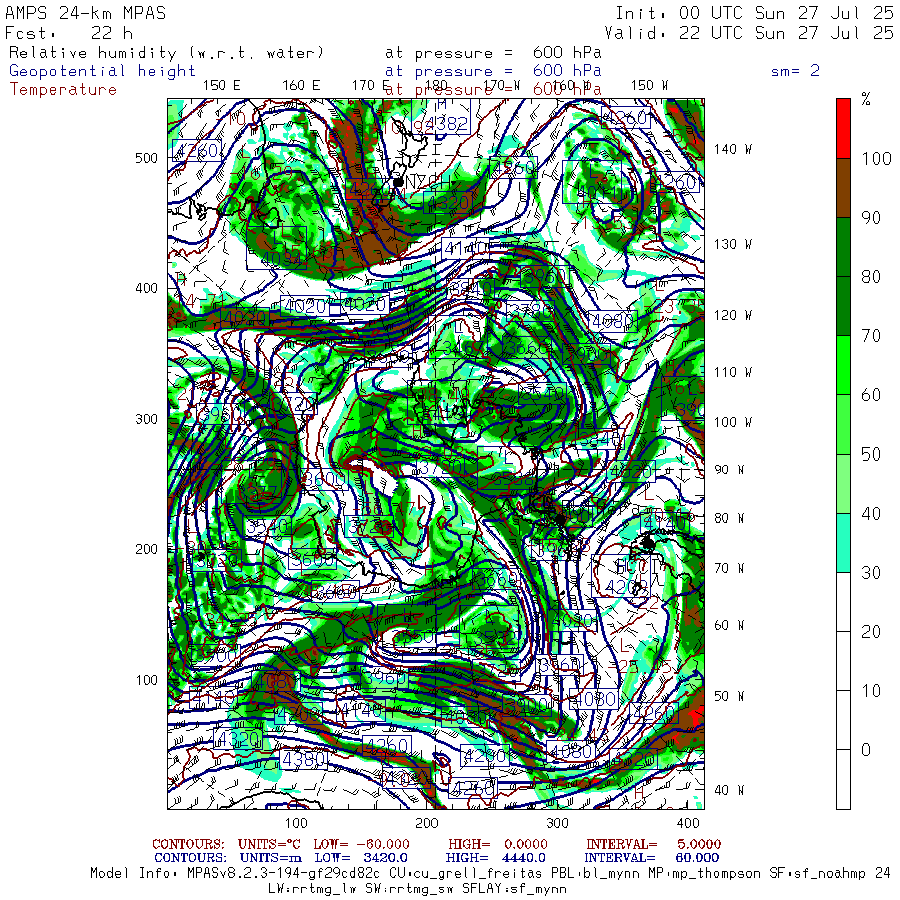Image resolution: width=900 pixels, height=900 pixels.
Task: Click the "AMPS 24-km MPAS" title
Action: pyautogui.click(x=86, y=13)
